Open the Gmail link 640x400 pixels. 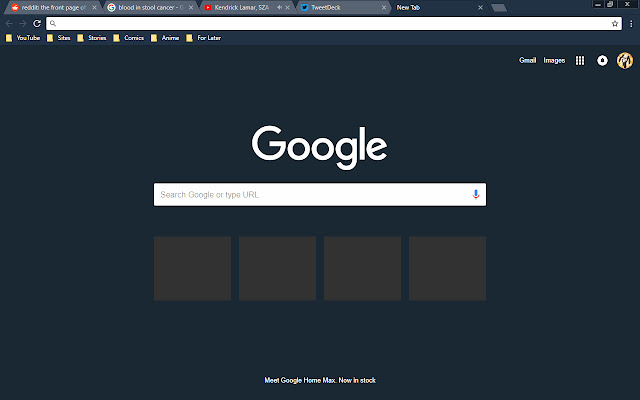(527, 60)
